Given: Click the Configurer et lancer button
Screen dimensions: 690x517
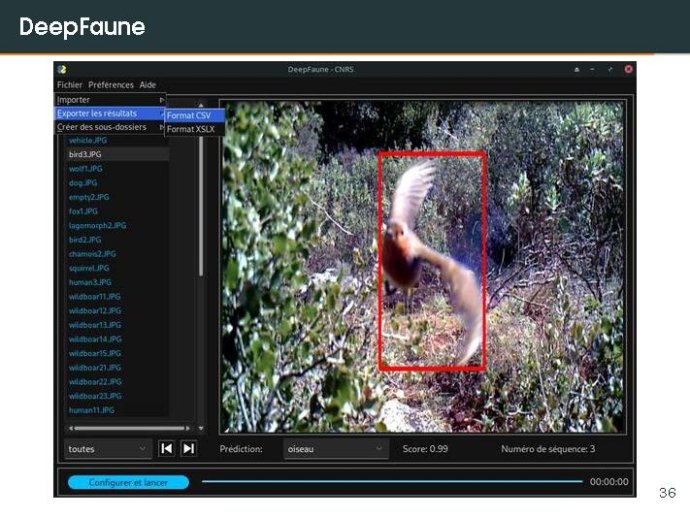Looking at the screenshot, I should coord(128,483).
